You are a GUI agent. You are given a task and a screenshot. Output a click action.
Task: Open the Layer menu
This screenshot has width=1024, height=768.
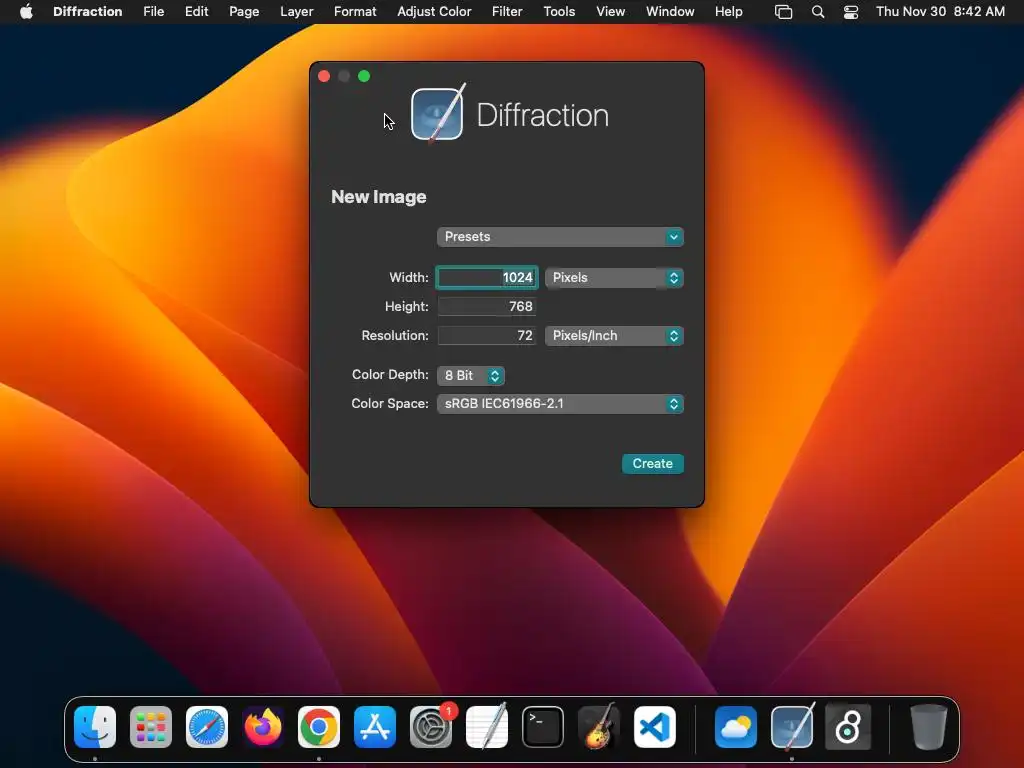coord(296,12)
